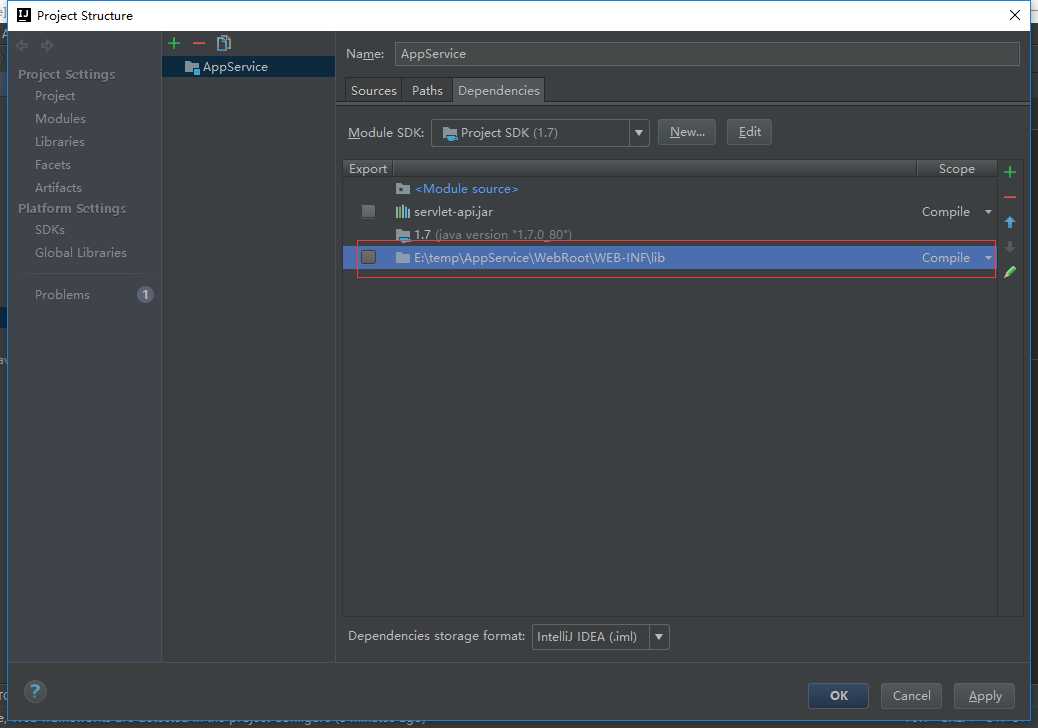1038x728 pixels.
Task: Click the module Name input field
Action: [707, 54]
